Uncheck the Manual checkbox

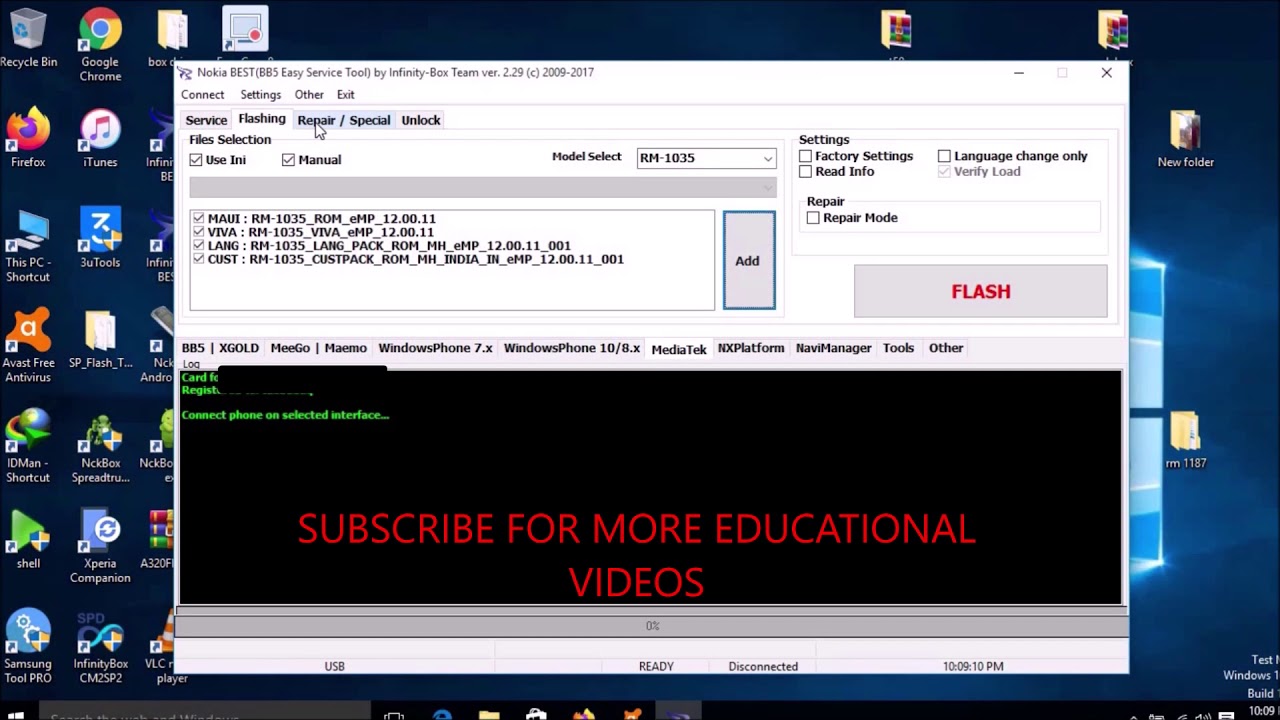coord(289,160)
